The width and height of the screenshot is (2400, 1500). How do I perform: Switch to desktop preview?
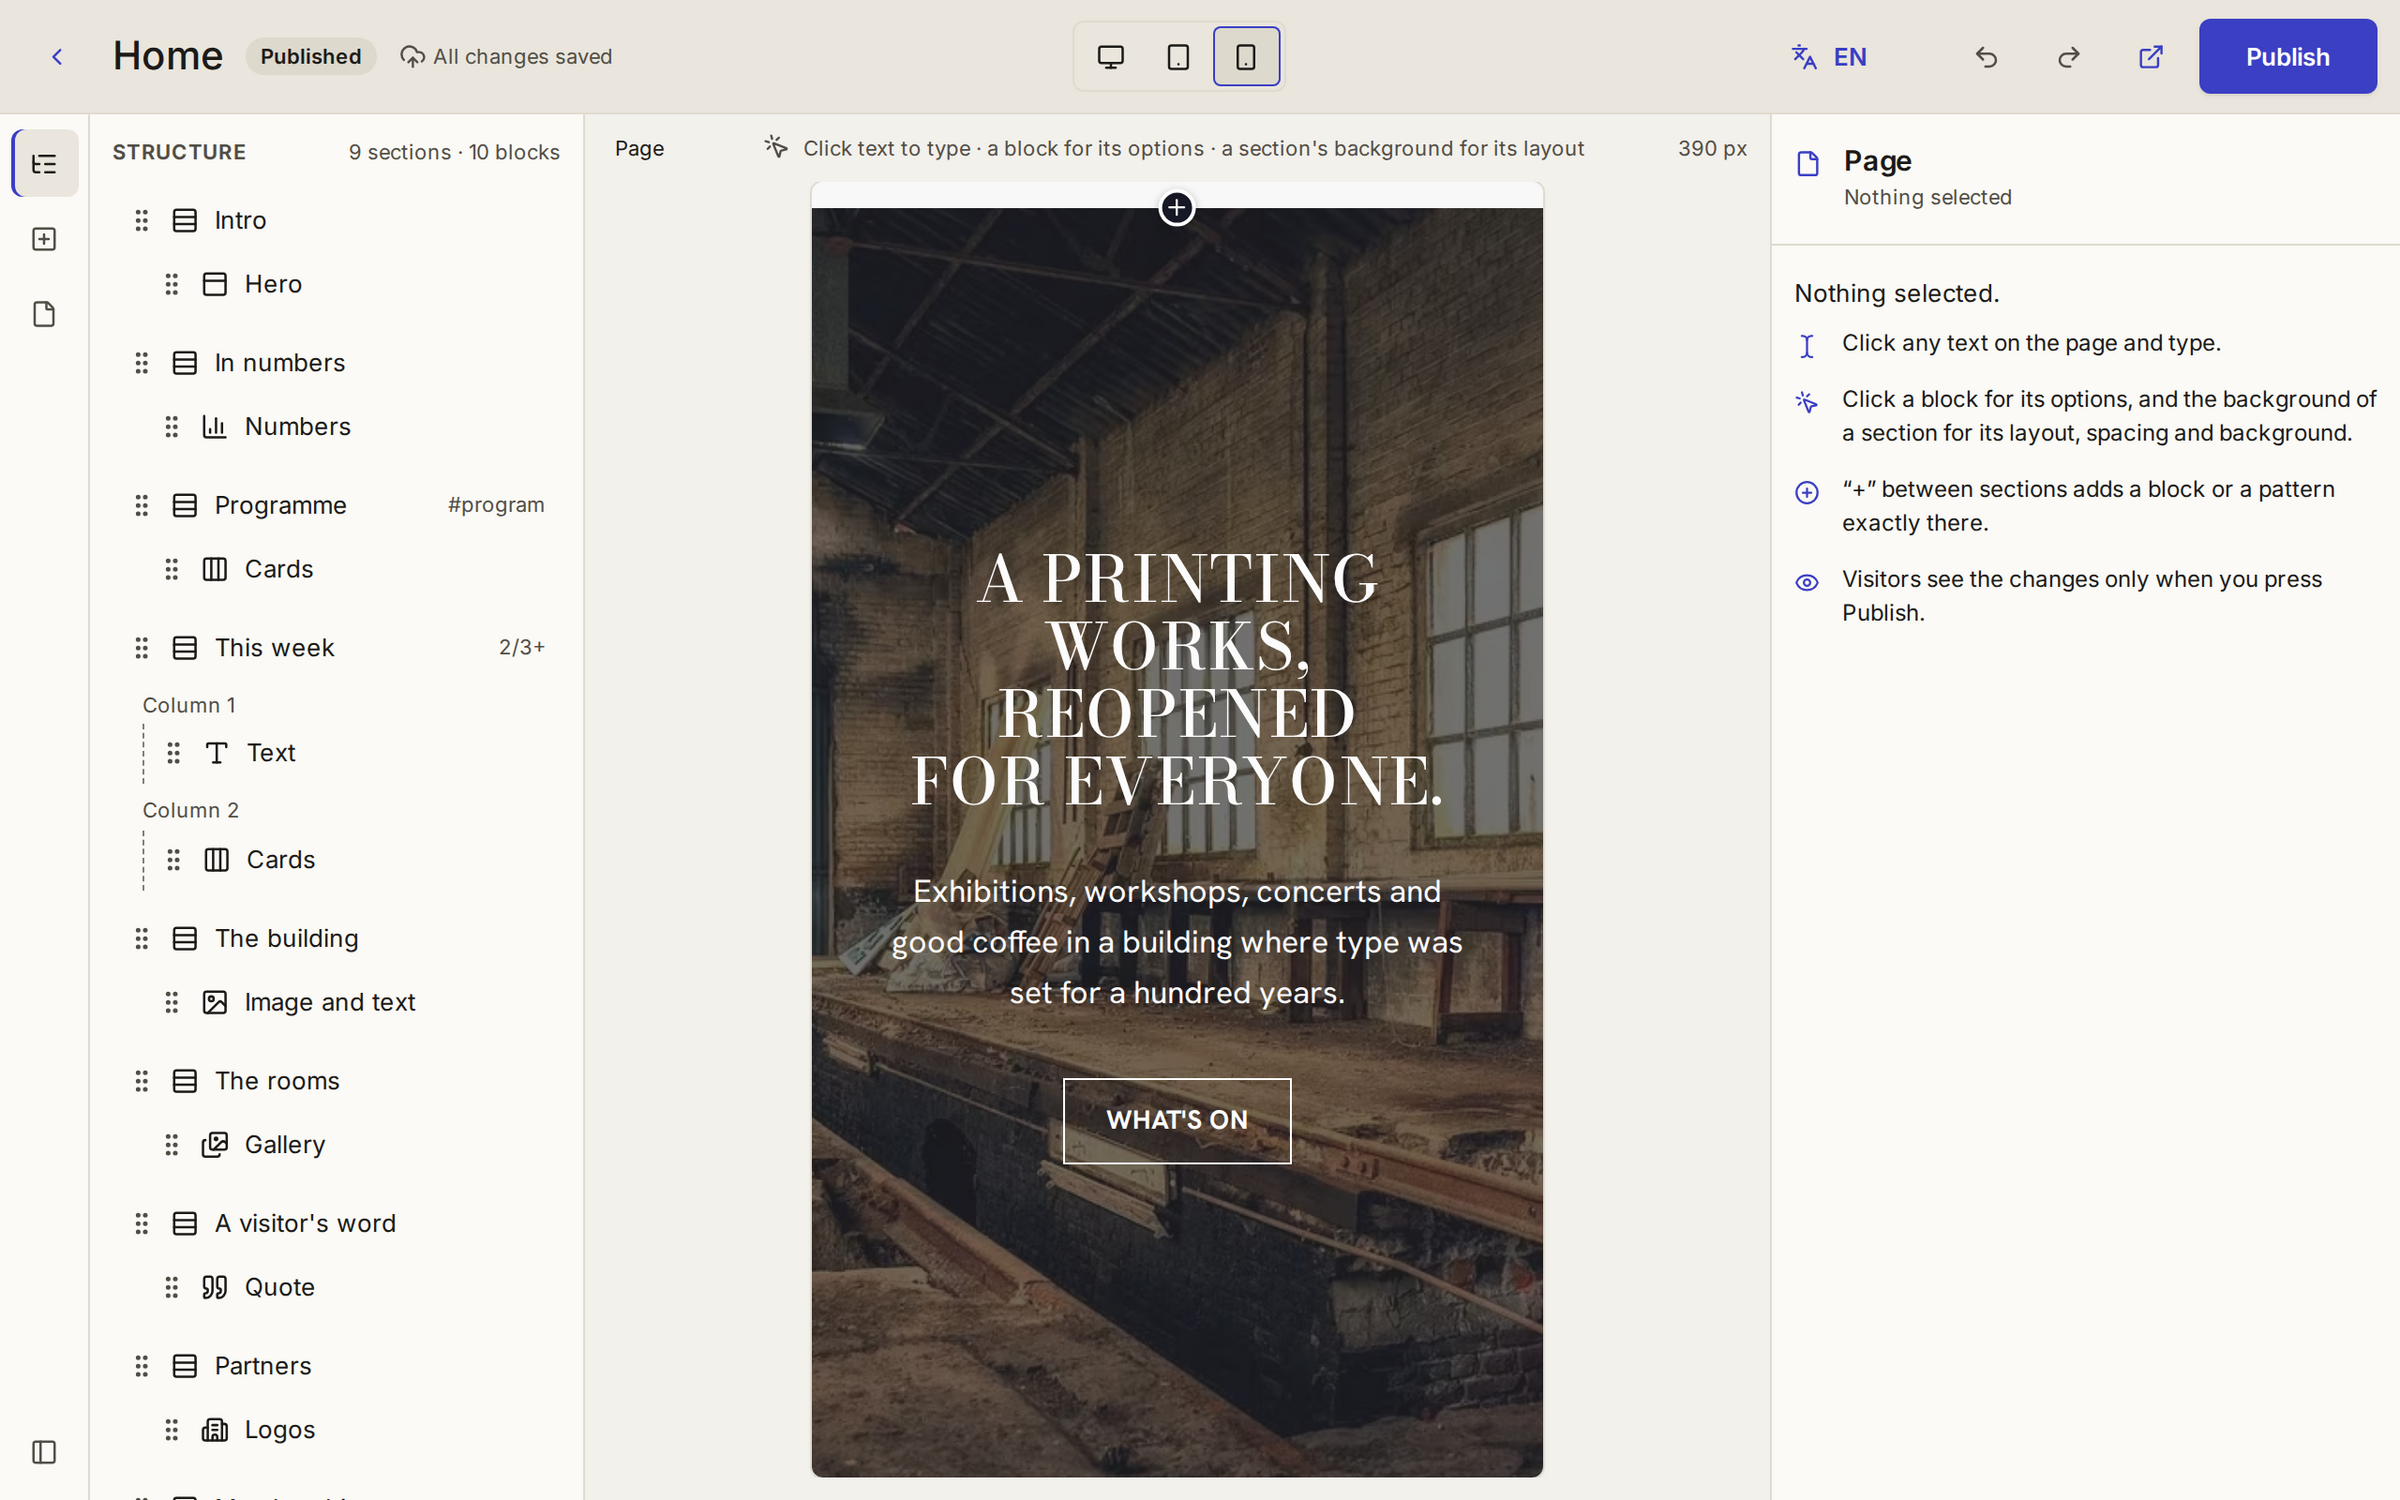tap(1110, 57)
